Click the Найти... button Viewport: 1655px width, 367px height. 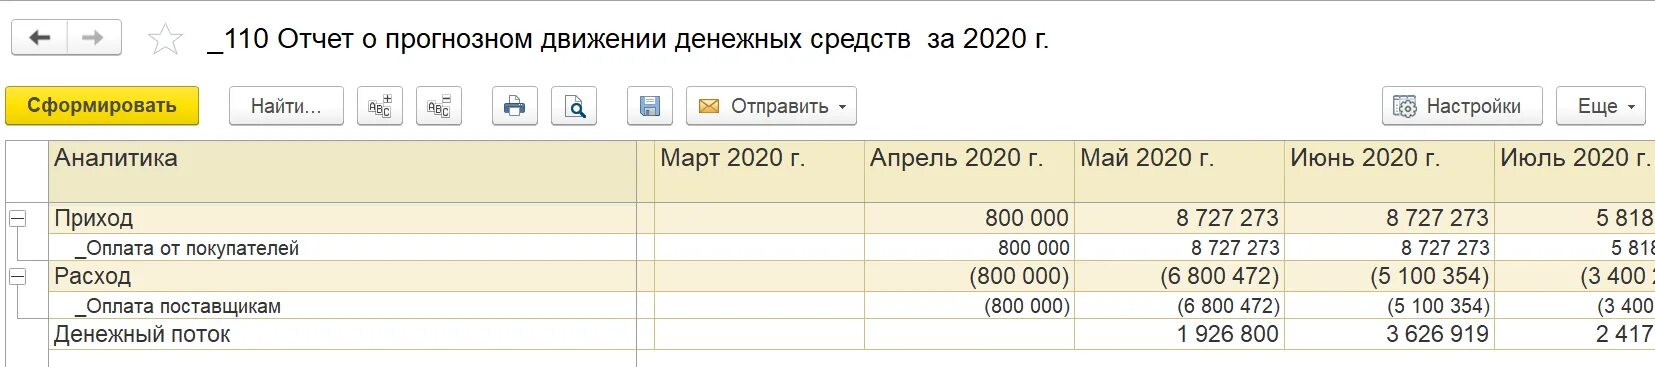click(286, 106)
